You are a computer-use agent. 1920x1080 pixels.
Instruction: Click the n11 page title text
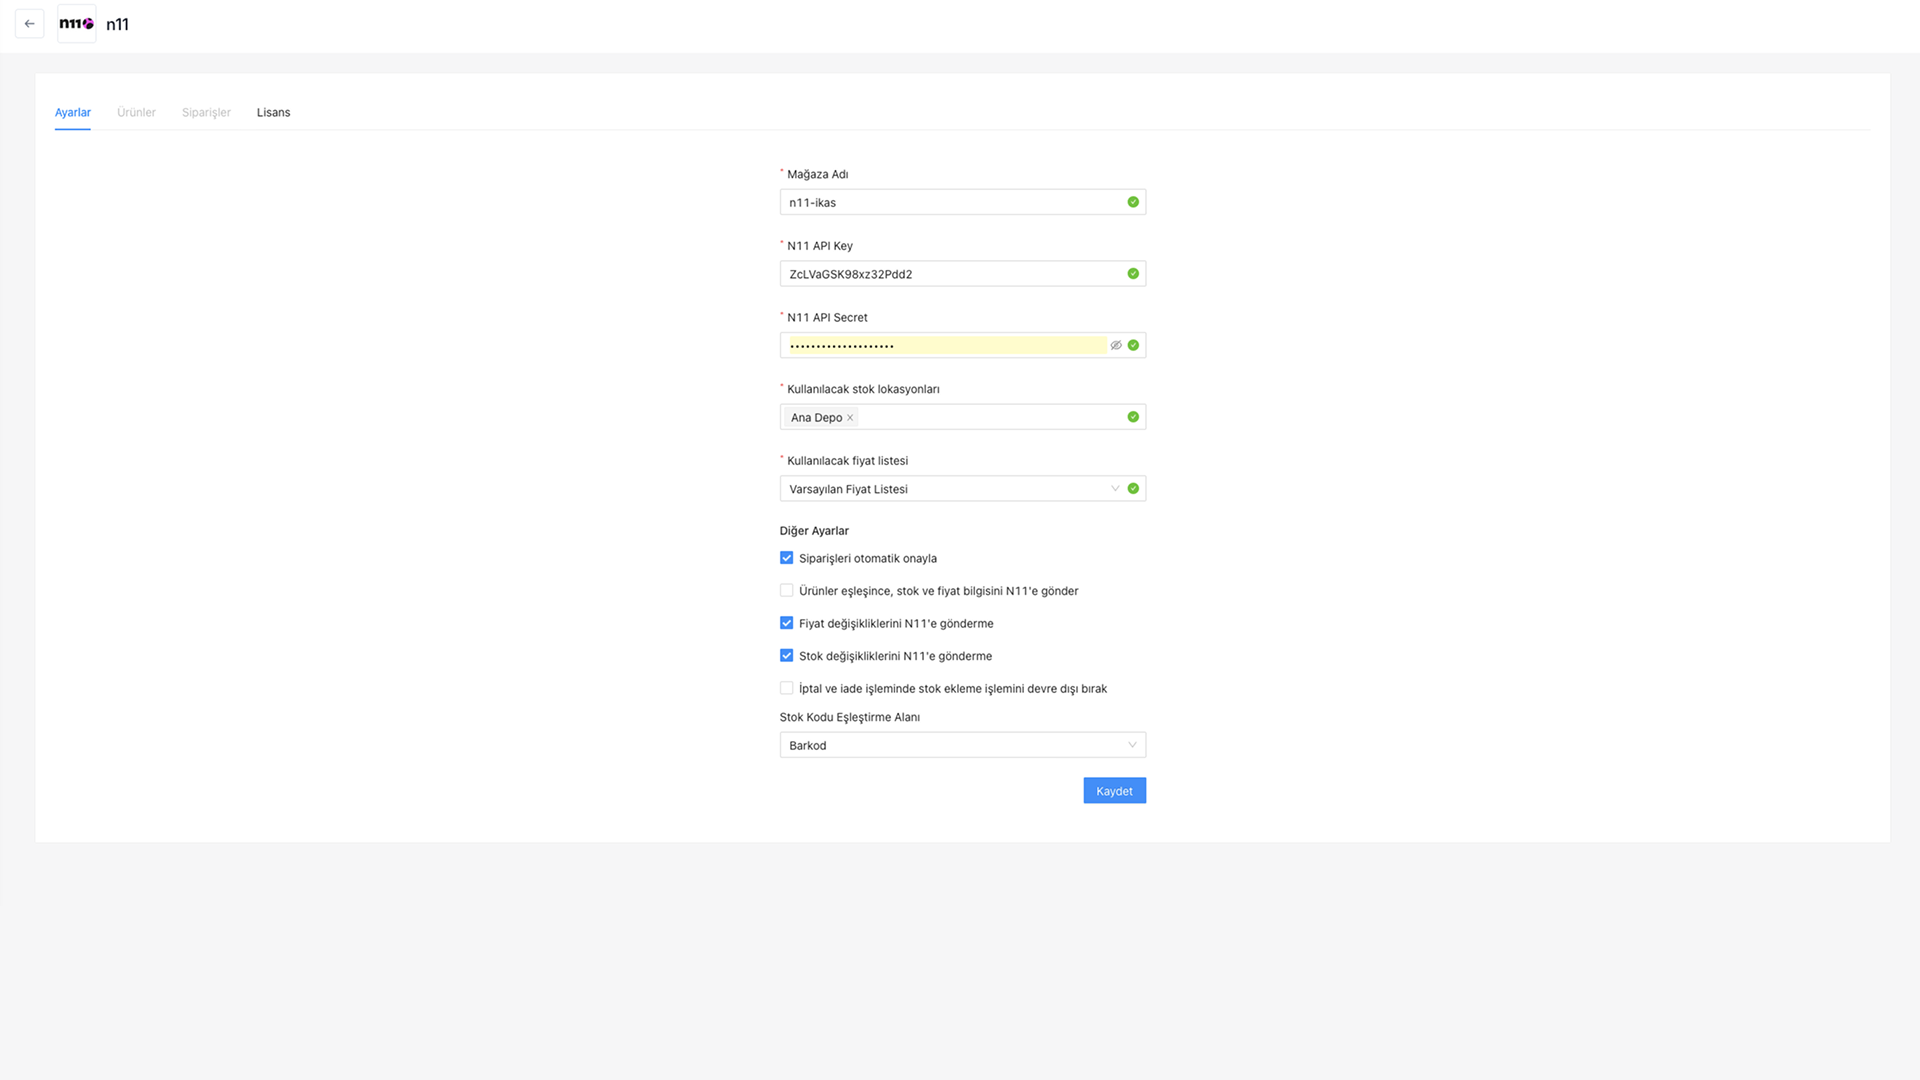point(117,24)
